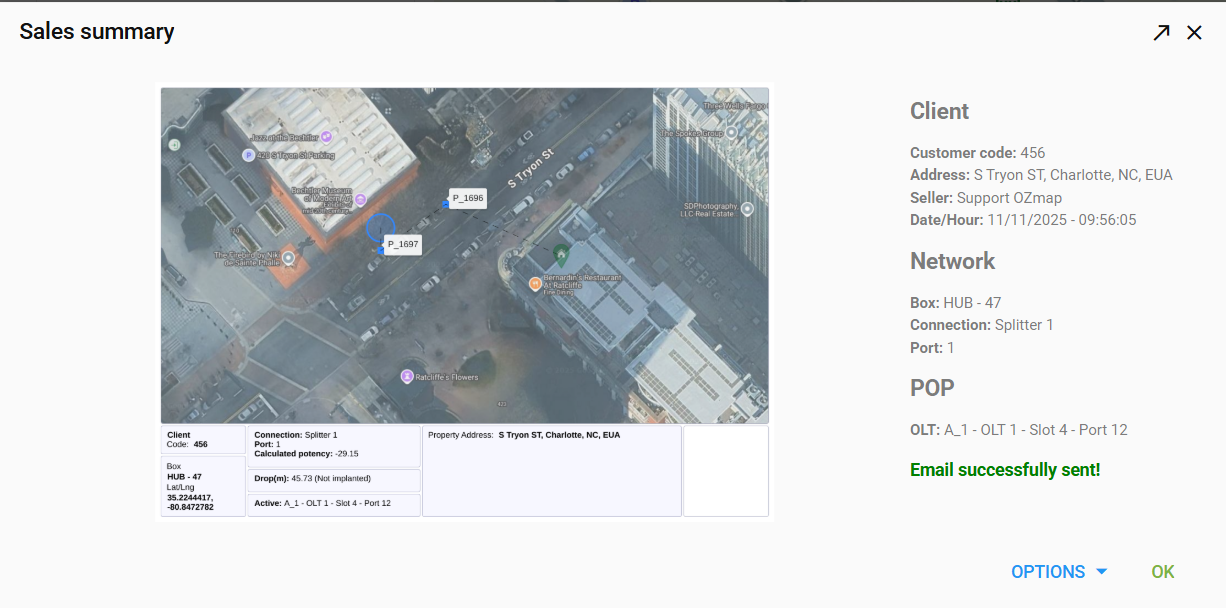Click Client Code: 456 cell in table
1226x608 pixels.
[x=203, y=440]
